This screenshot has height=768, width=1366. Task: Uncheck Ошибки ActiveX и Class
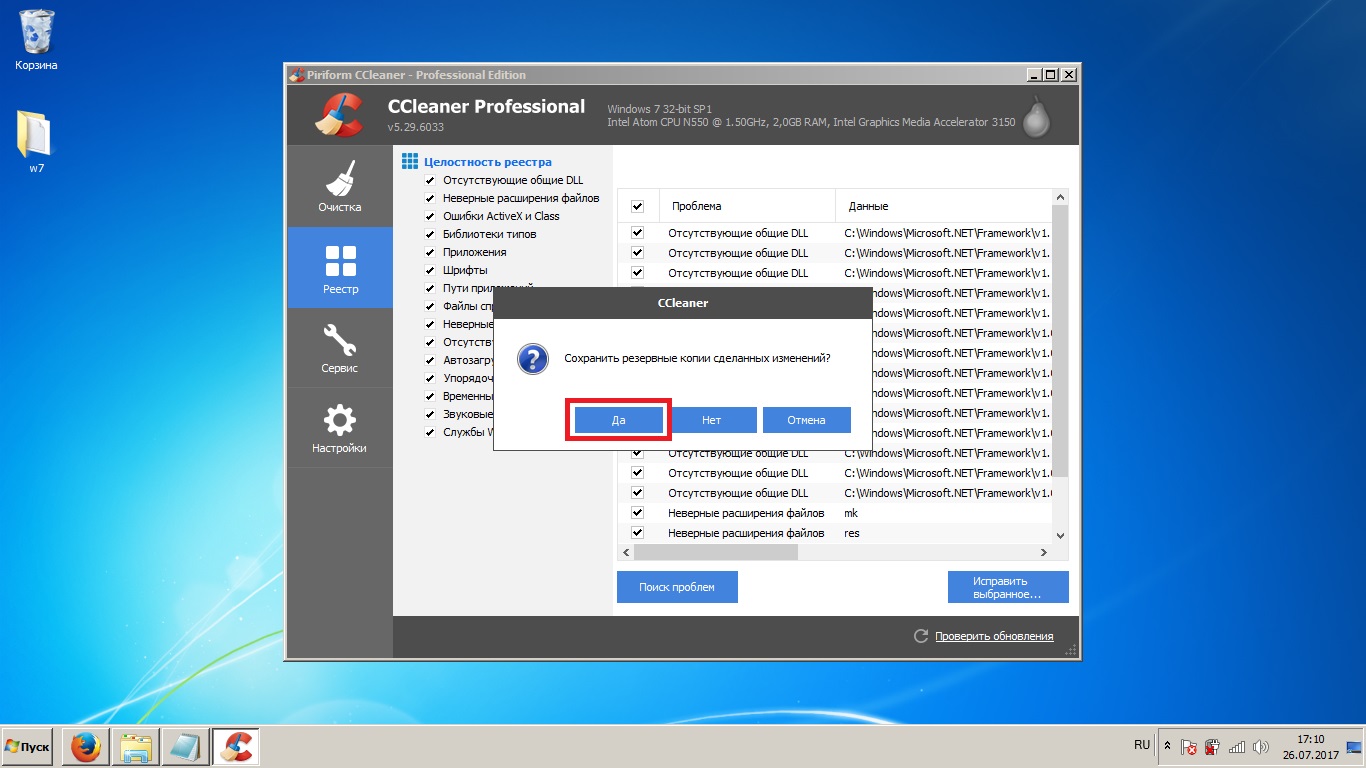430,216
